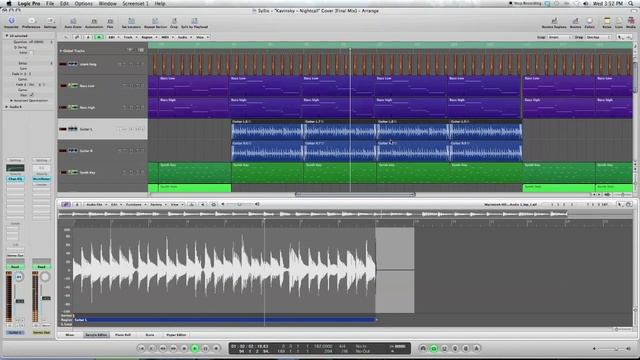
Task: Toggle Read automation on Stereo Out strip
Action: coord(41,267)
